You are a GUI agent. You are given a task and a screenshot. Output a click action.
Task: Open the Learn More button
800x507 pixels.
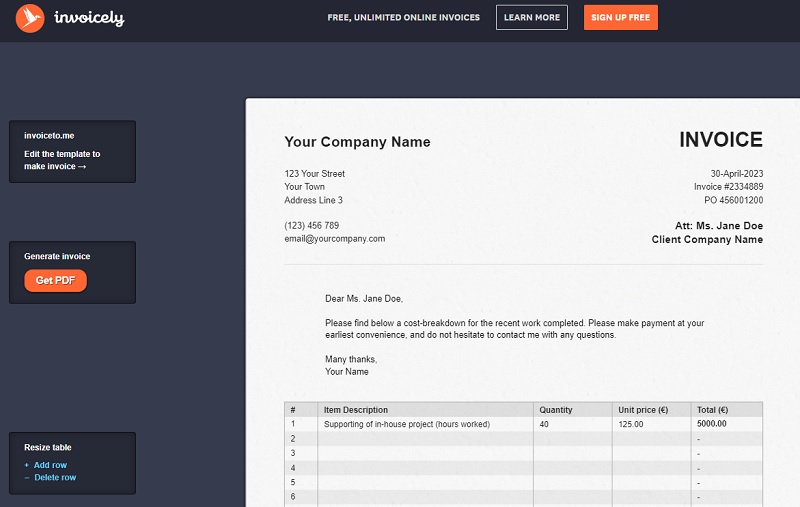point(532,17)
